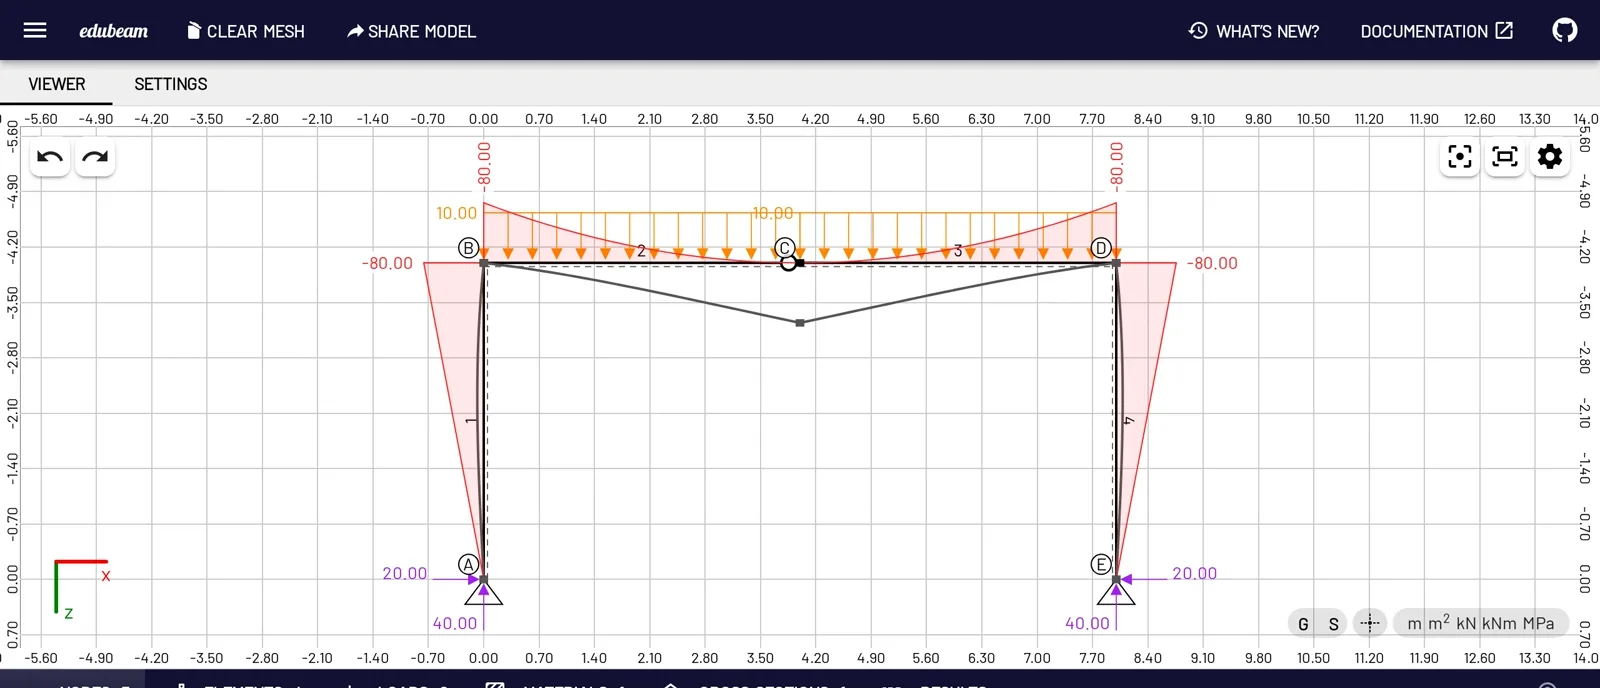Select node A label
Screen dimensions: 1600x688
[467, 564]
